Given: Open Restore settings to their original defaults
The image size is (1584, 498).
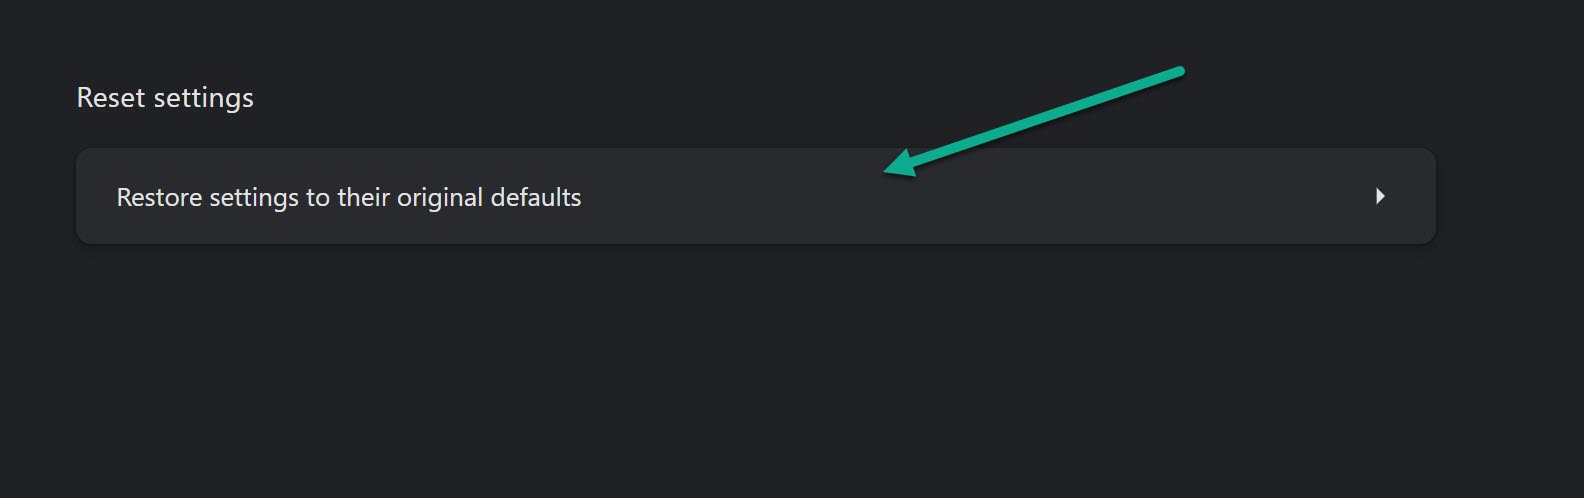Looking at the screenshot, I should tap(756, 196).
